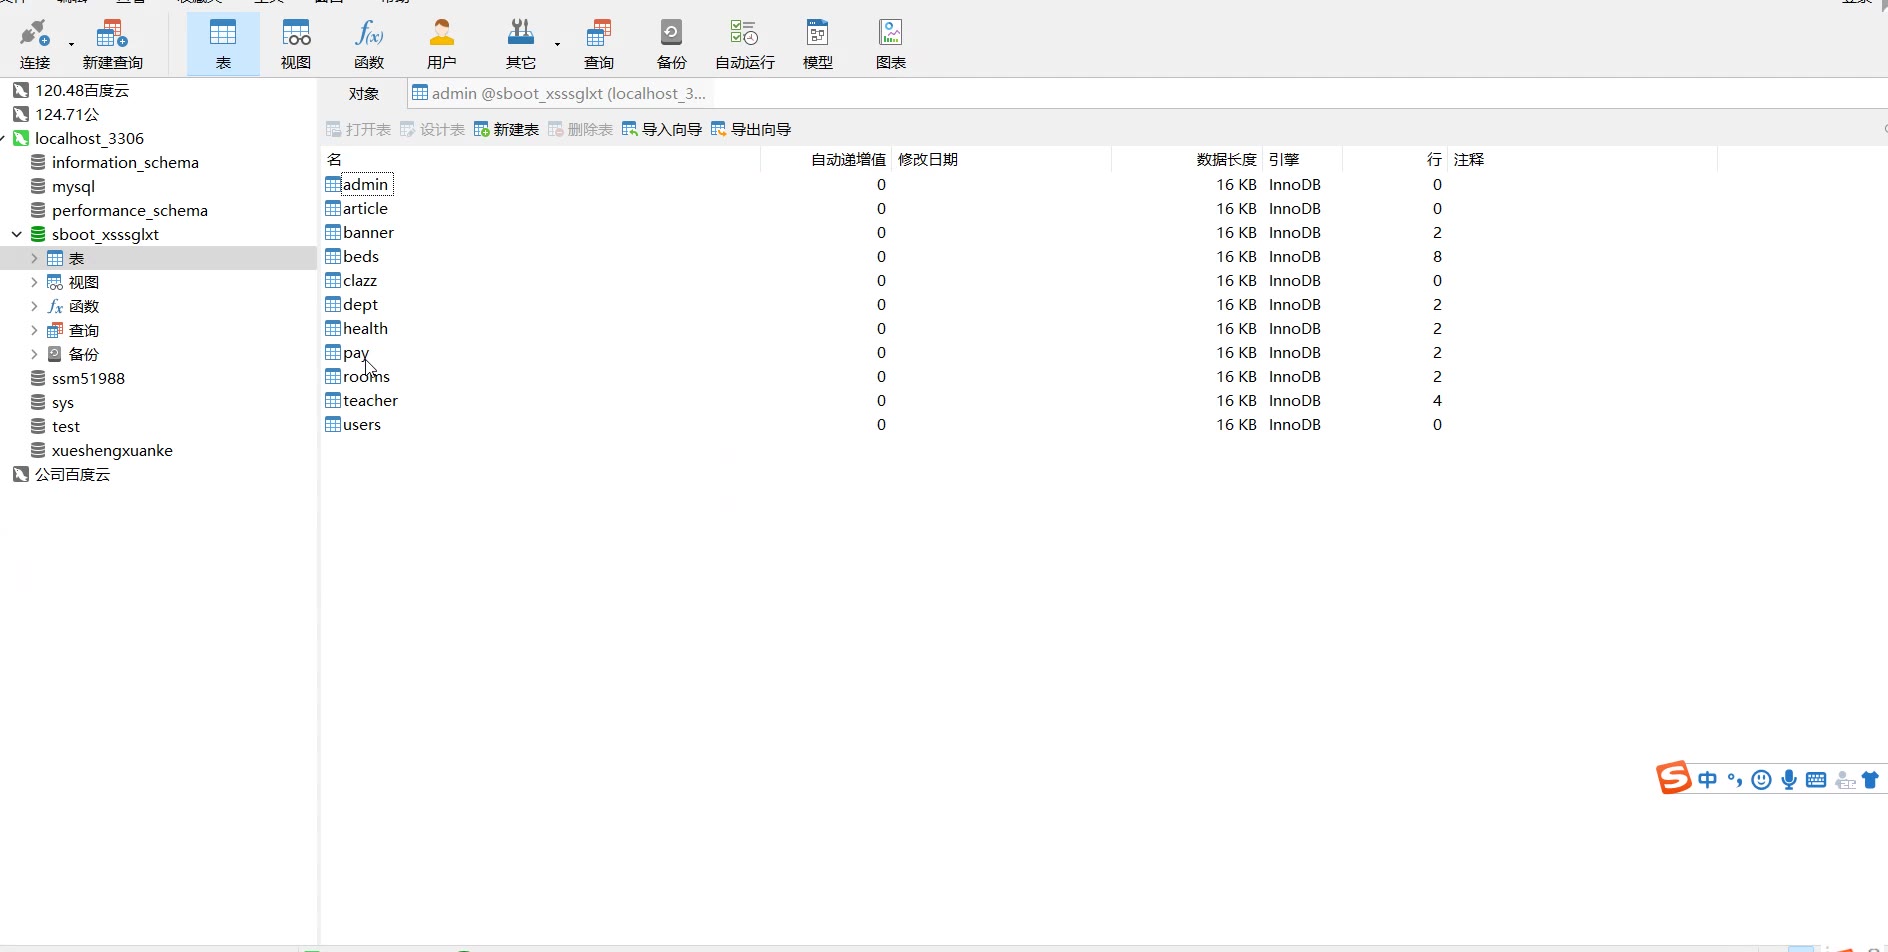
Task: Activate Sogou voice input microphone
Action: coord(1789,780)
